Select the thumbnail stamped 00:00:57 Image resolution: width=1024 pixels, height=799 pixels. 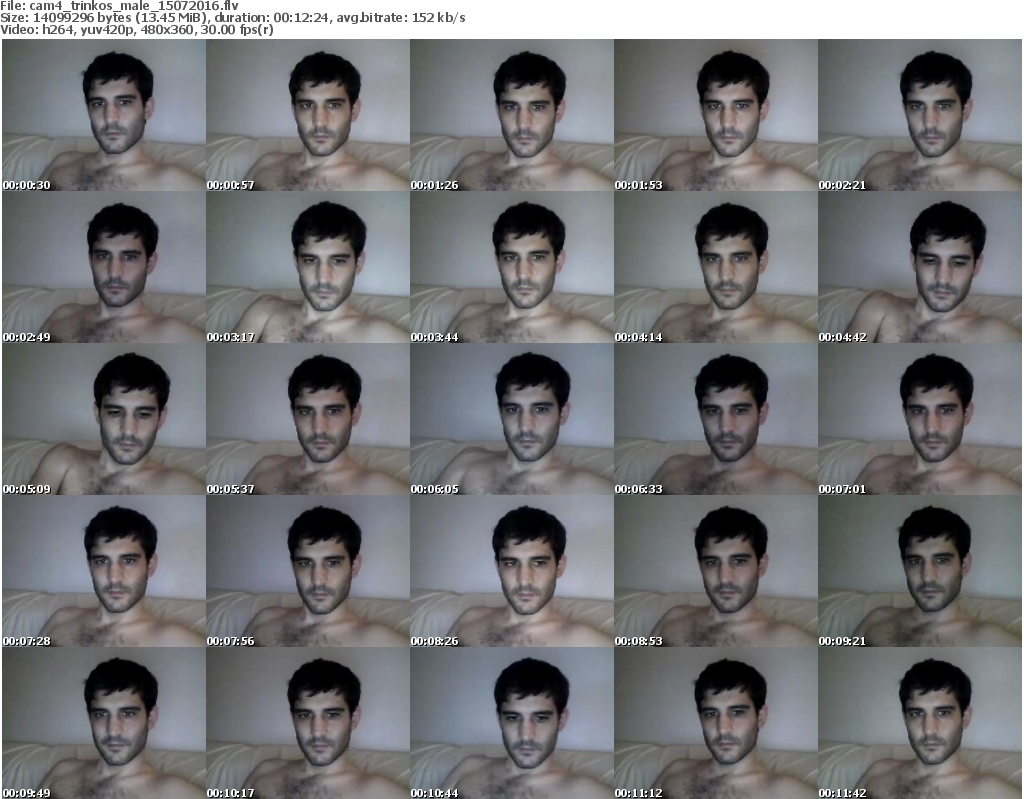tap(308, 115)
